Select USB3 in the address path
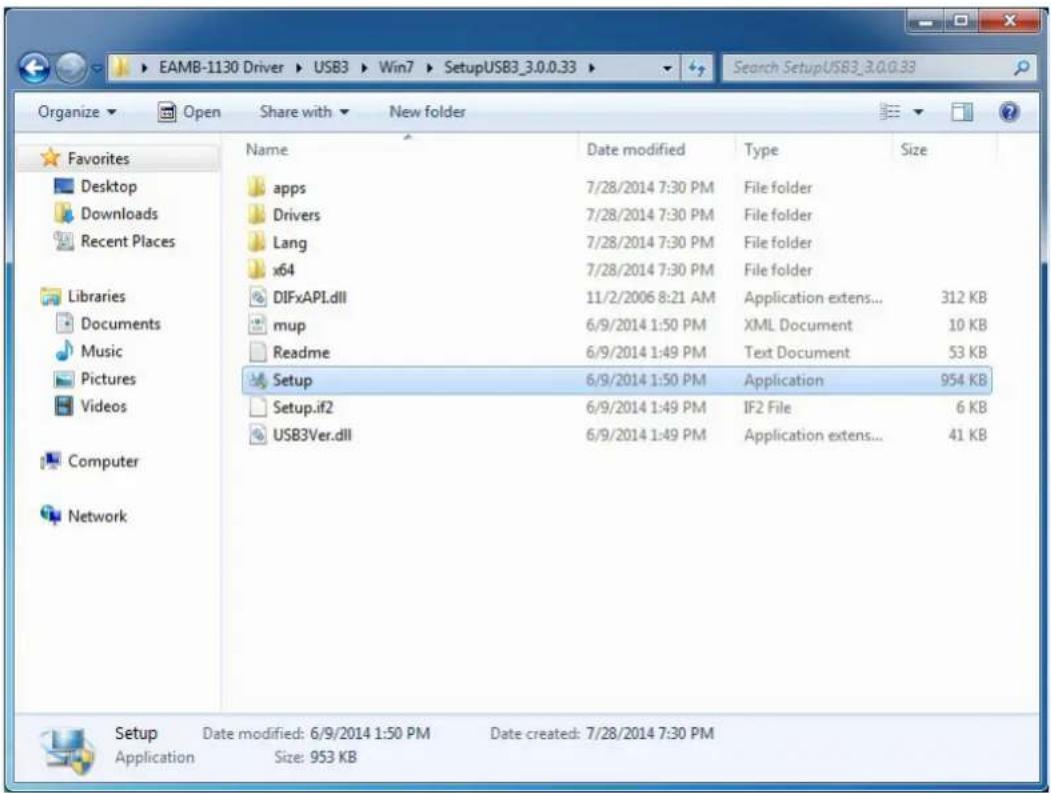This screenshot has width=1051, height=793. coord(331,68)
